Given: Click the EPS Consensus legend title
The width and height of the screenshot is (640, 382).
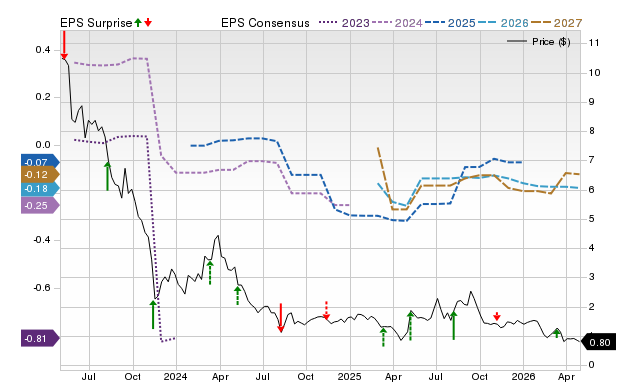Looking at the screenshot, I should click(x=265, y=23).
